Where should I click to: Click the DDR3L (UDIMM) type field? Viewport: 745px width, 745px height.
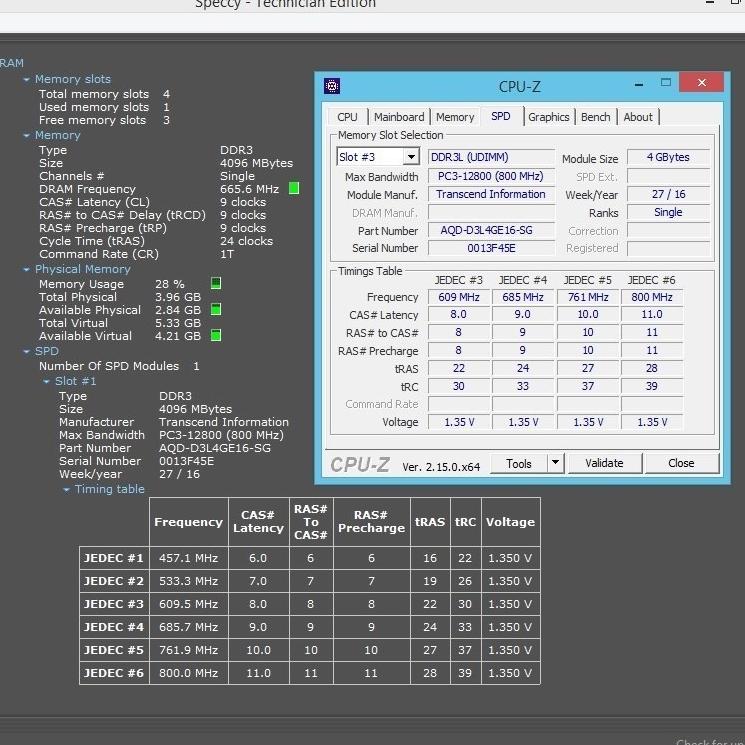[x=491, y=157]
